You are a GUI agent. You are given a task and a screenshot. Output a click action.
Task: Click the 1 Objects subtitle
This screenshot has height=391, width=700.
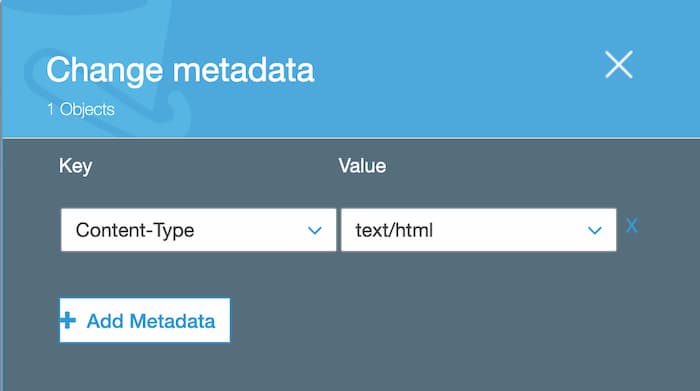click(81, 109)
